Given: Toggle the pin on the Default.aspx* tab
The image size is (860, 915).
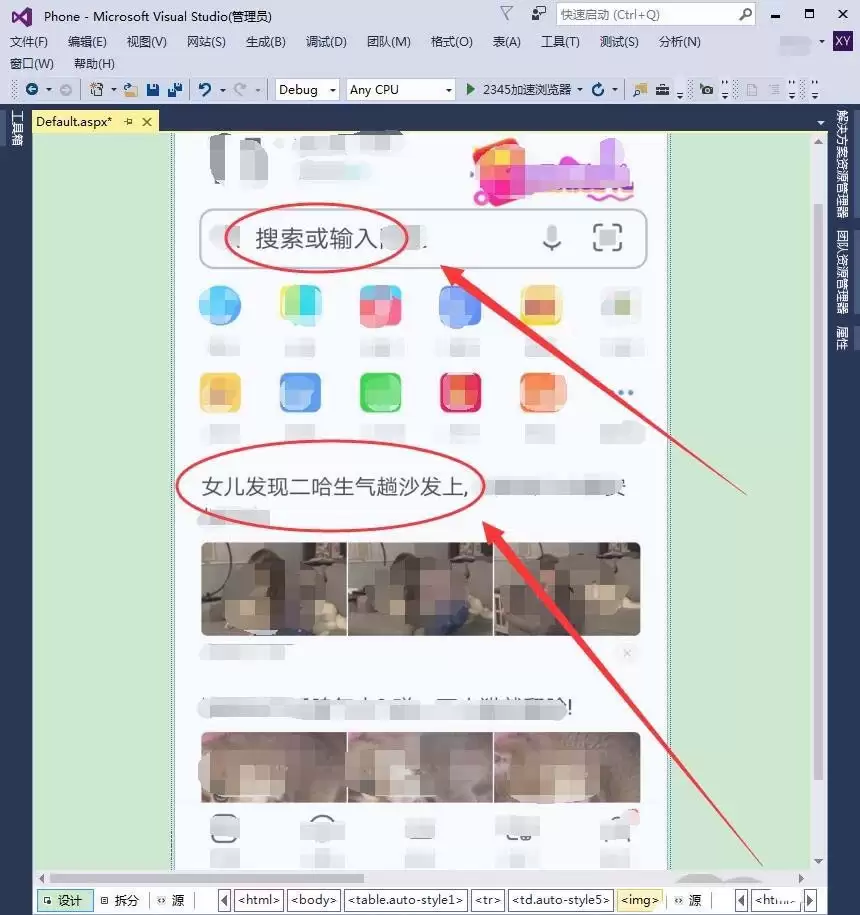Looking at the screenshot, I should (x=127, y=121).
